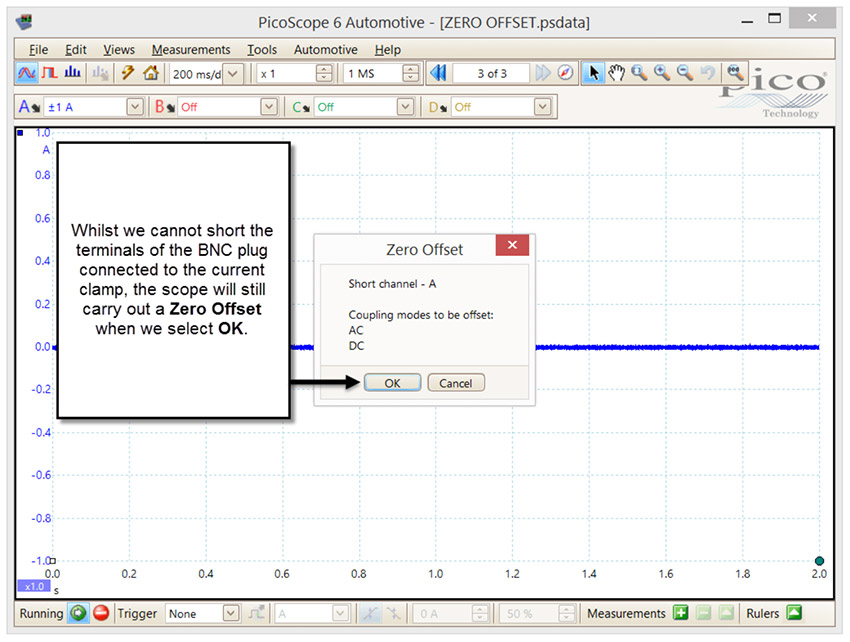Open the File menu

pyautogui.click(x=38, y=49)
